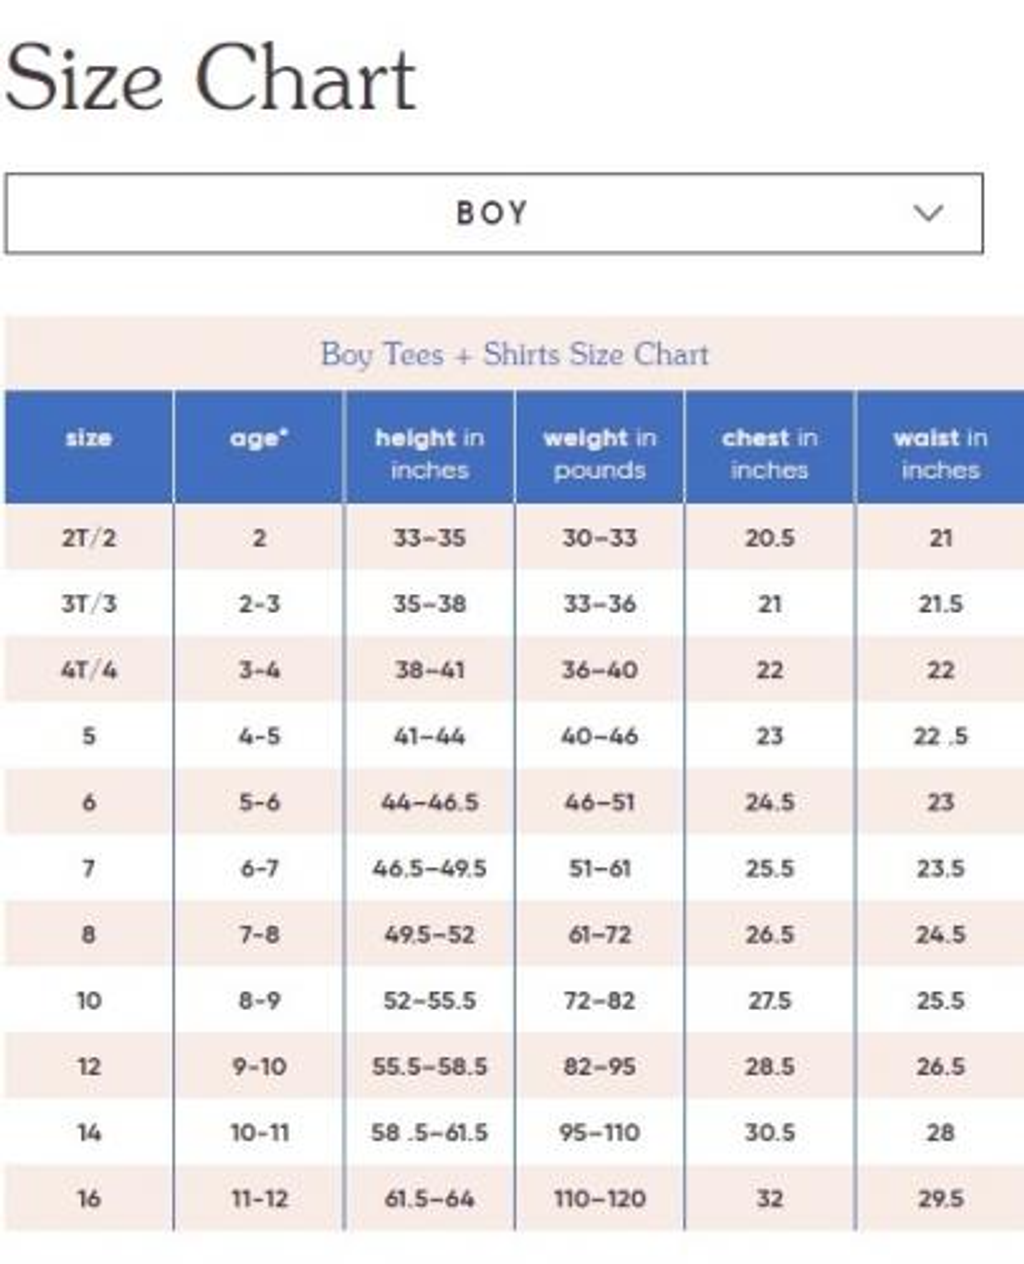
Task: Click the 7-8 age cell
Action: pos(259,934)
